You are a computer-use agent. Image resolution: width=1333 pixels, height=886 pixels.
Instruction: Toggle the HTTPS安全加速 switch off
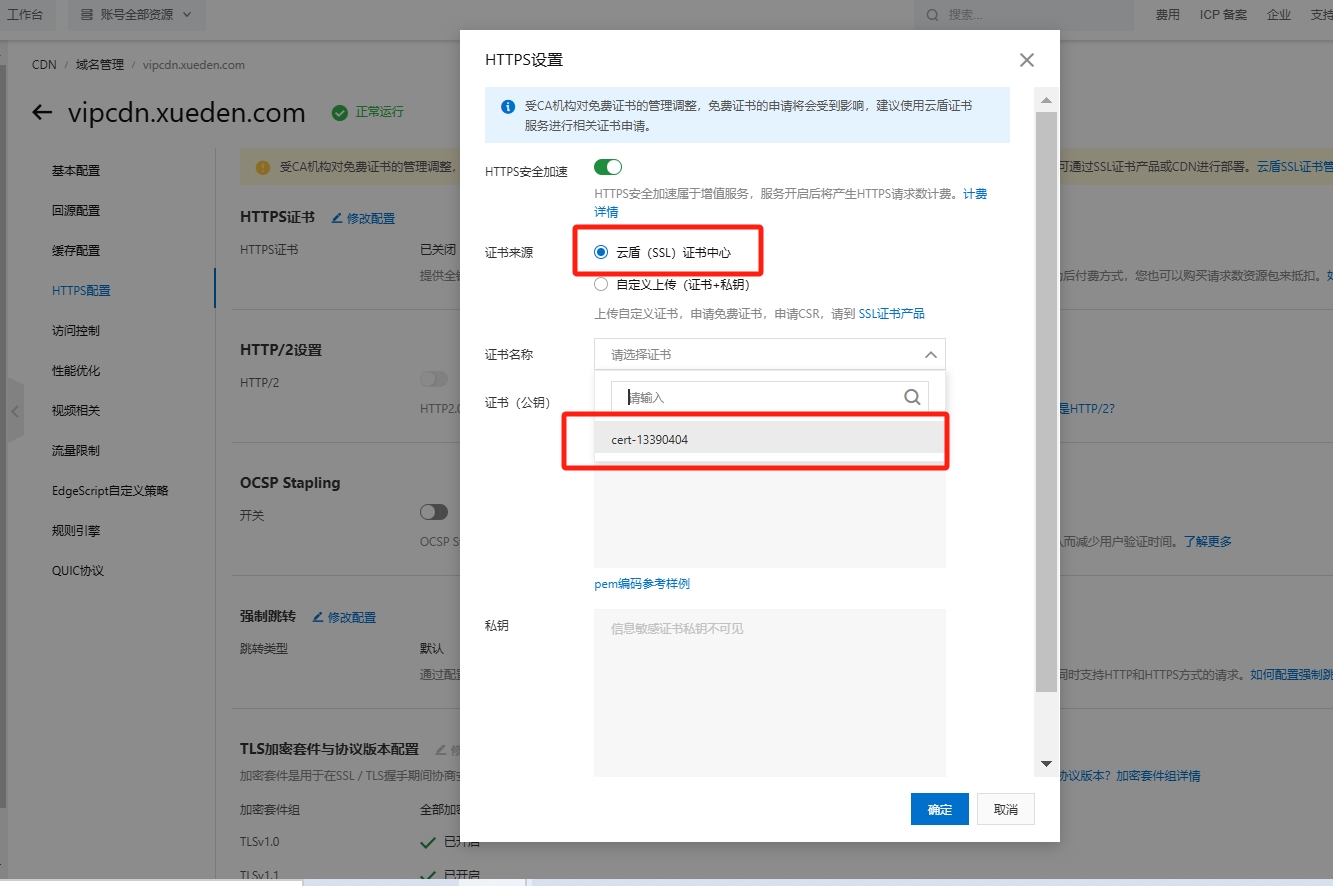click(608, 167)
